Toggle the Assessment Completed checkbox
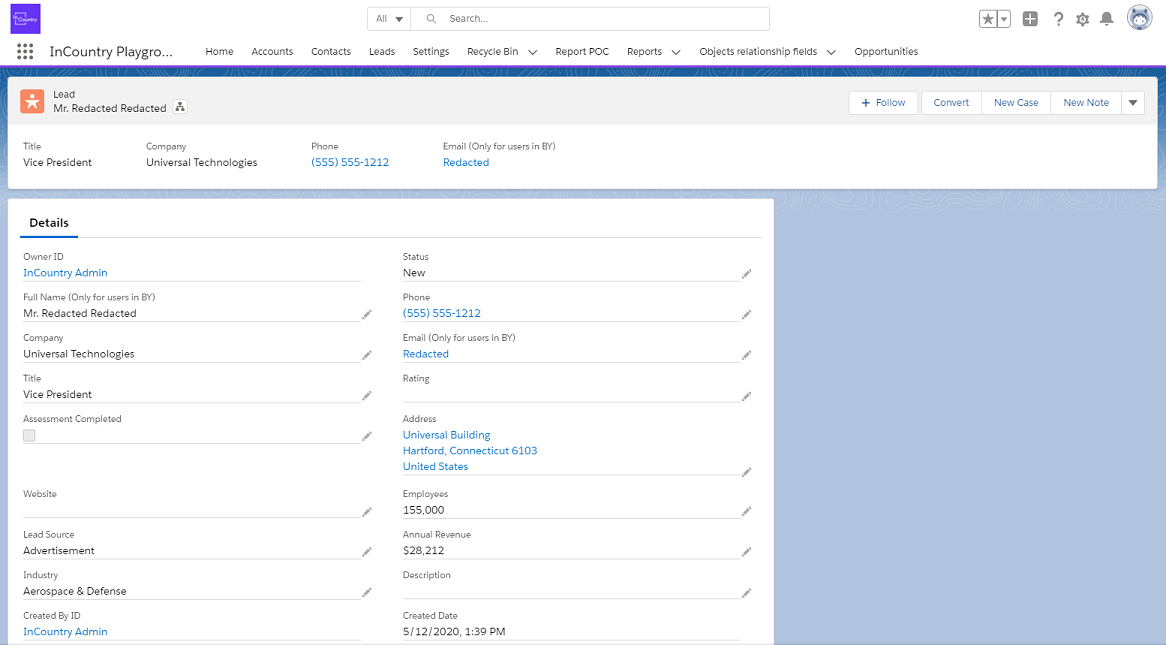 point(29,435)
